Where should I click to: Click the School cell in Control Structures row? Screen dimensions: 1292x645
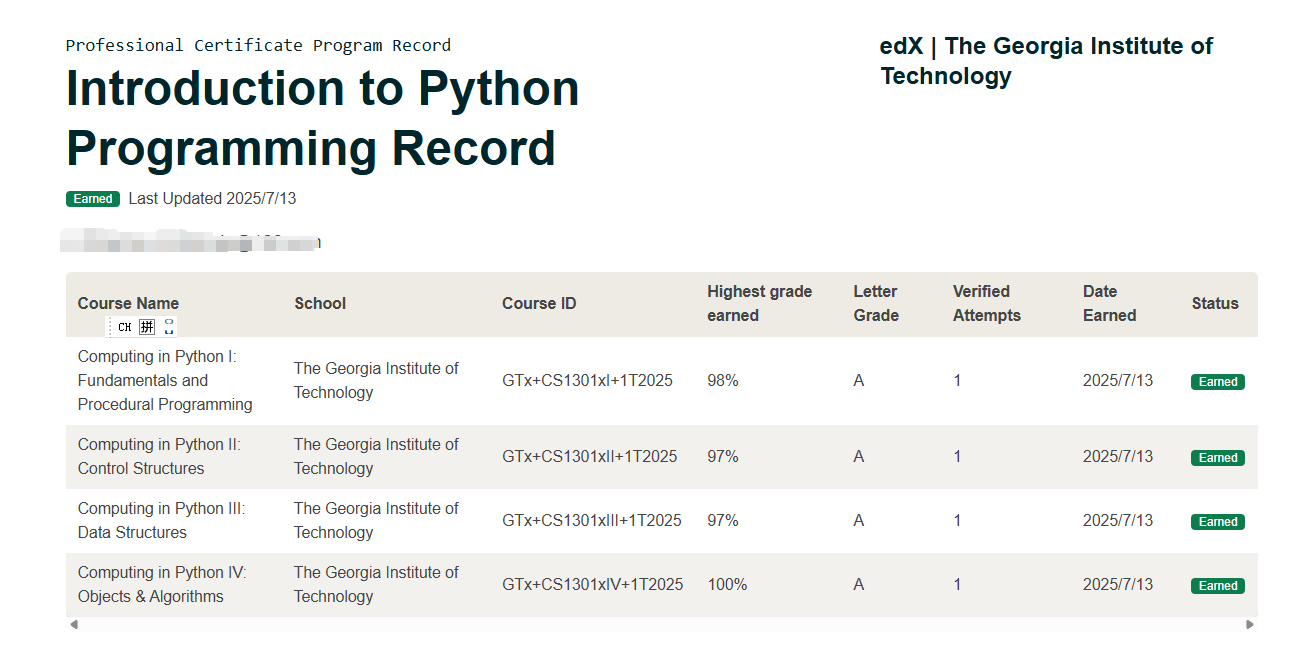click(x=376, y=456)
